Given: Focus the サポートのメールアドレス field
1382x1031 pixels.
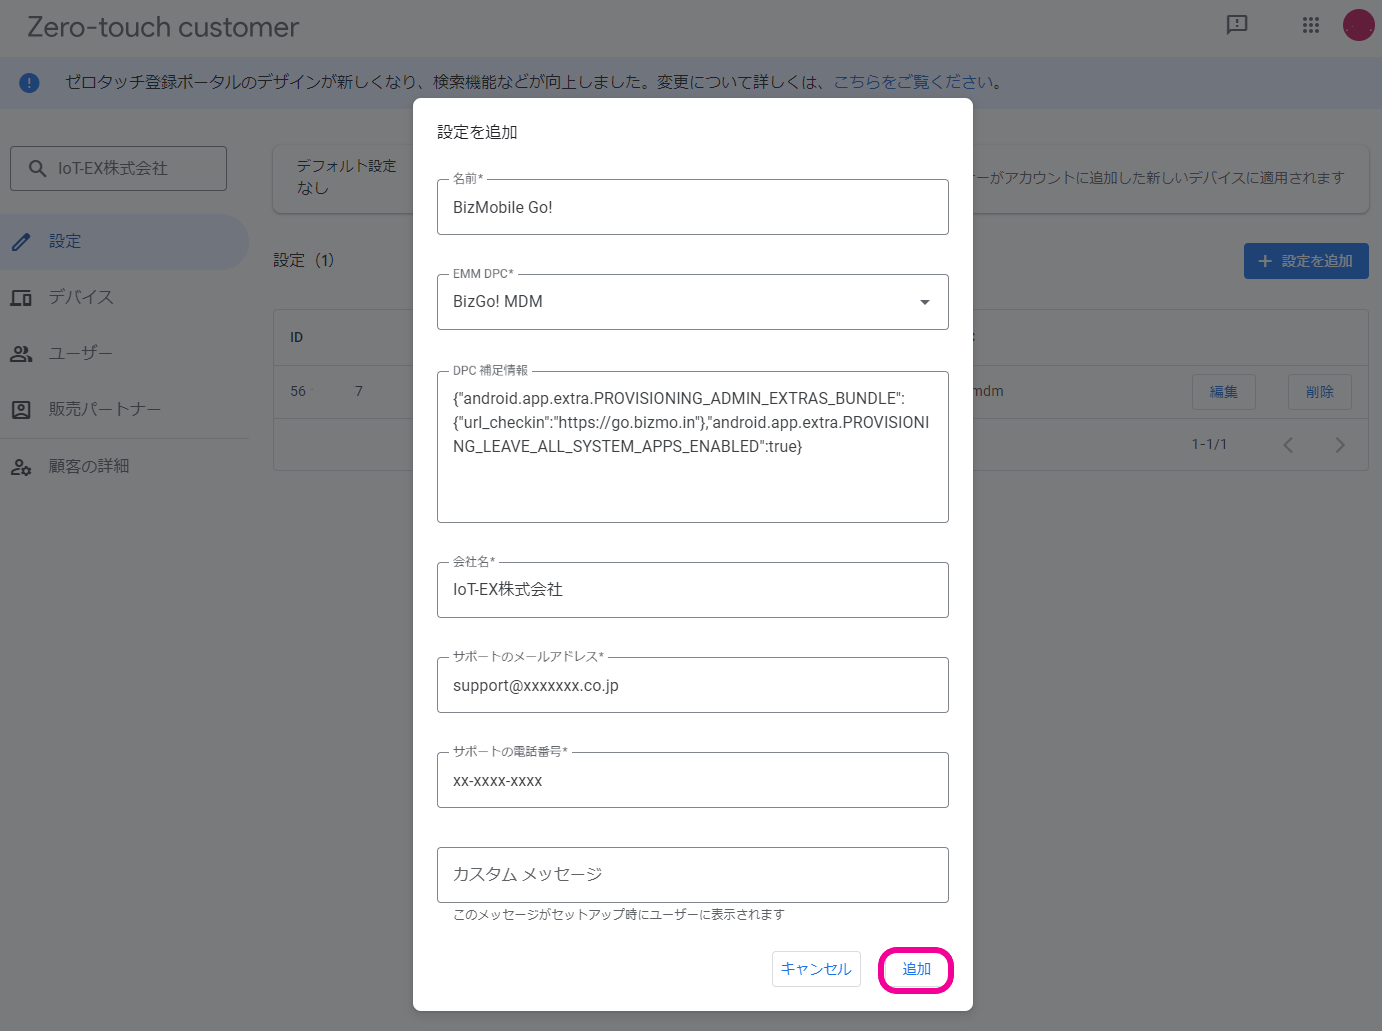Looking at the screenshot, I should [692, 686].
